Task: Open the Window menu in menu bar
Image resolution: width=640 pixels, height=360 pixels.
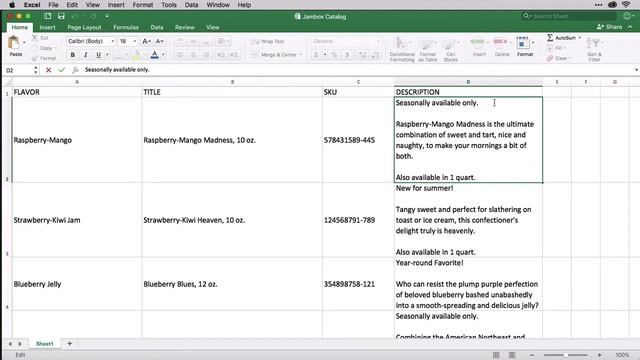Action: [x=218, y=5]
